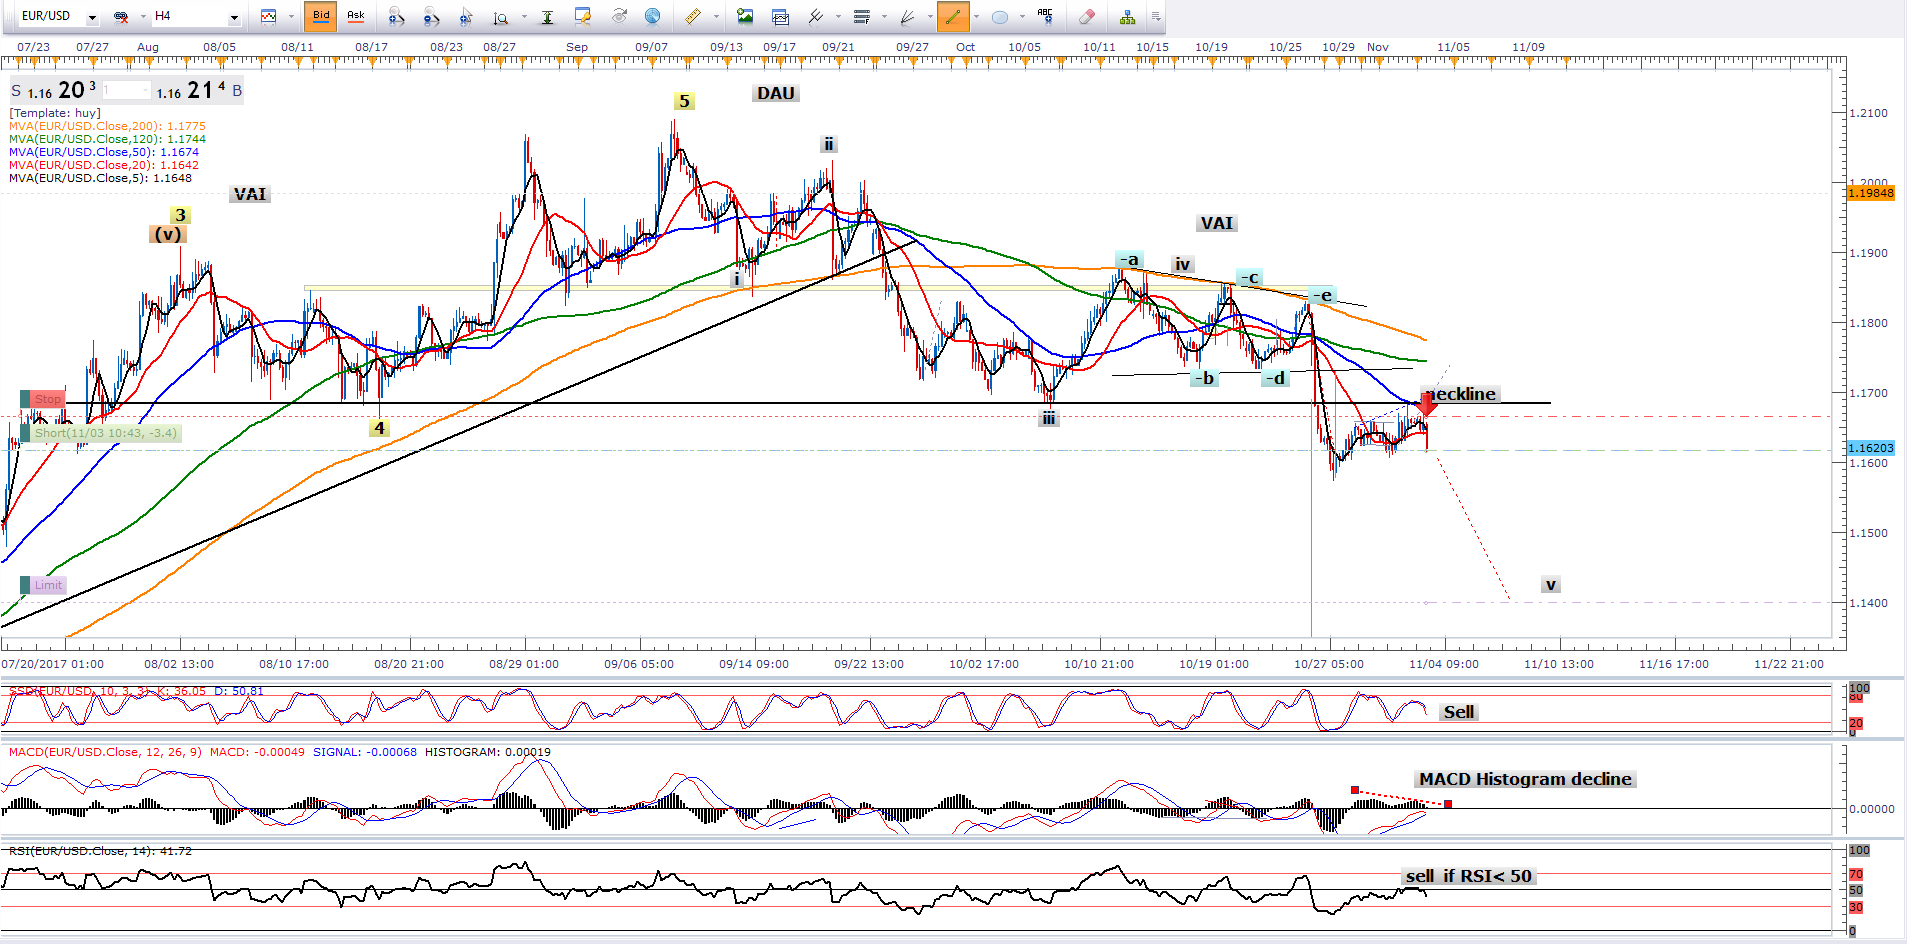
Task: Click the Limit order marker on chart
Action: coord(44,585)
